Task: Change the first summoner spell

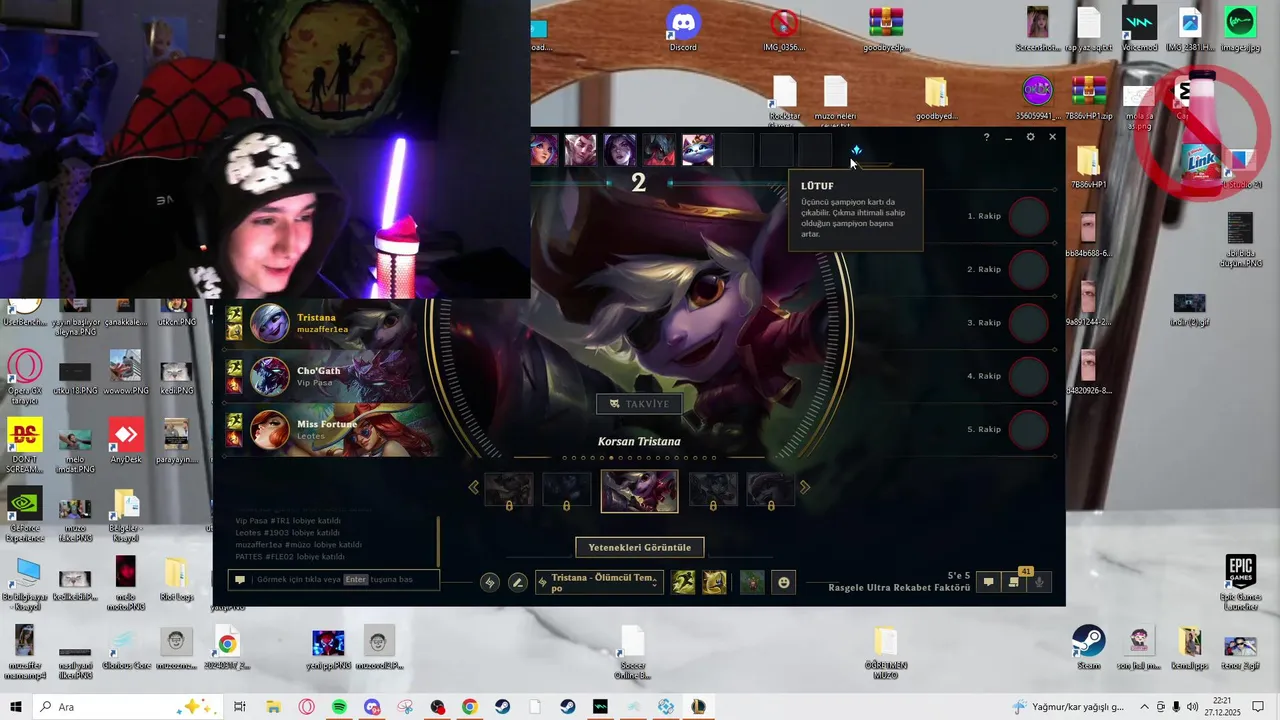Action: (683, 582)
